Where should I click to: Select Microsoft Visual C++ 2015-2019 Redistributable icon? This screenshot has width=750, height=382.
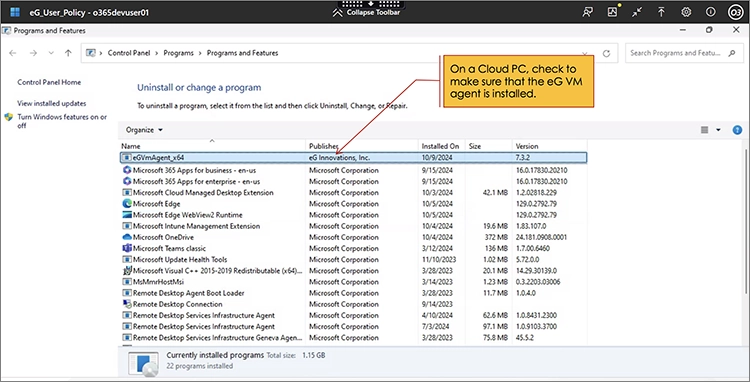point(127,271)
